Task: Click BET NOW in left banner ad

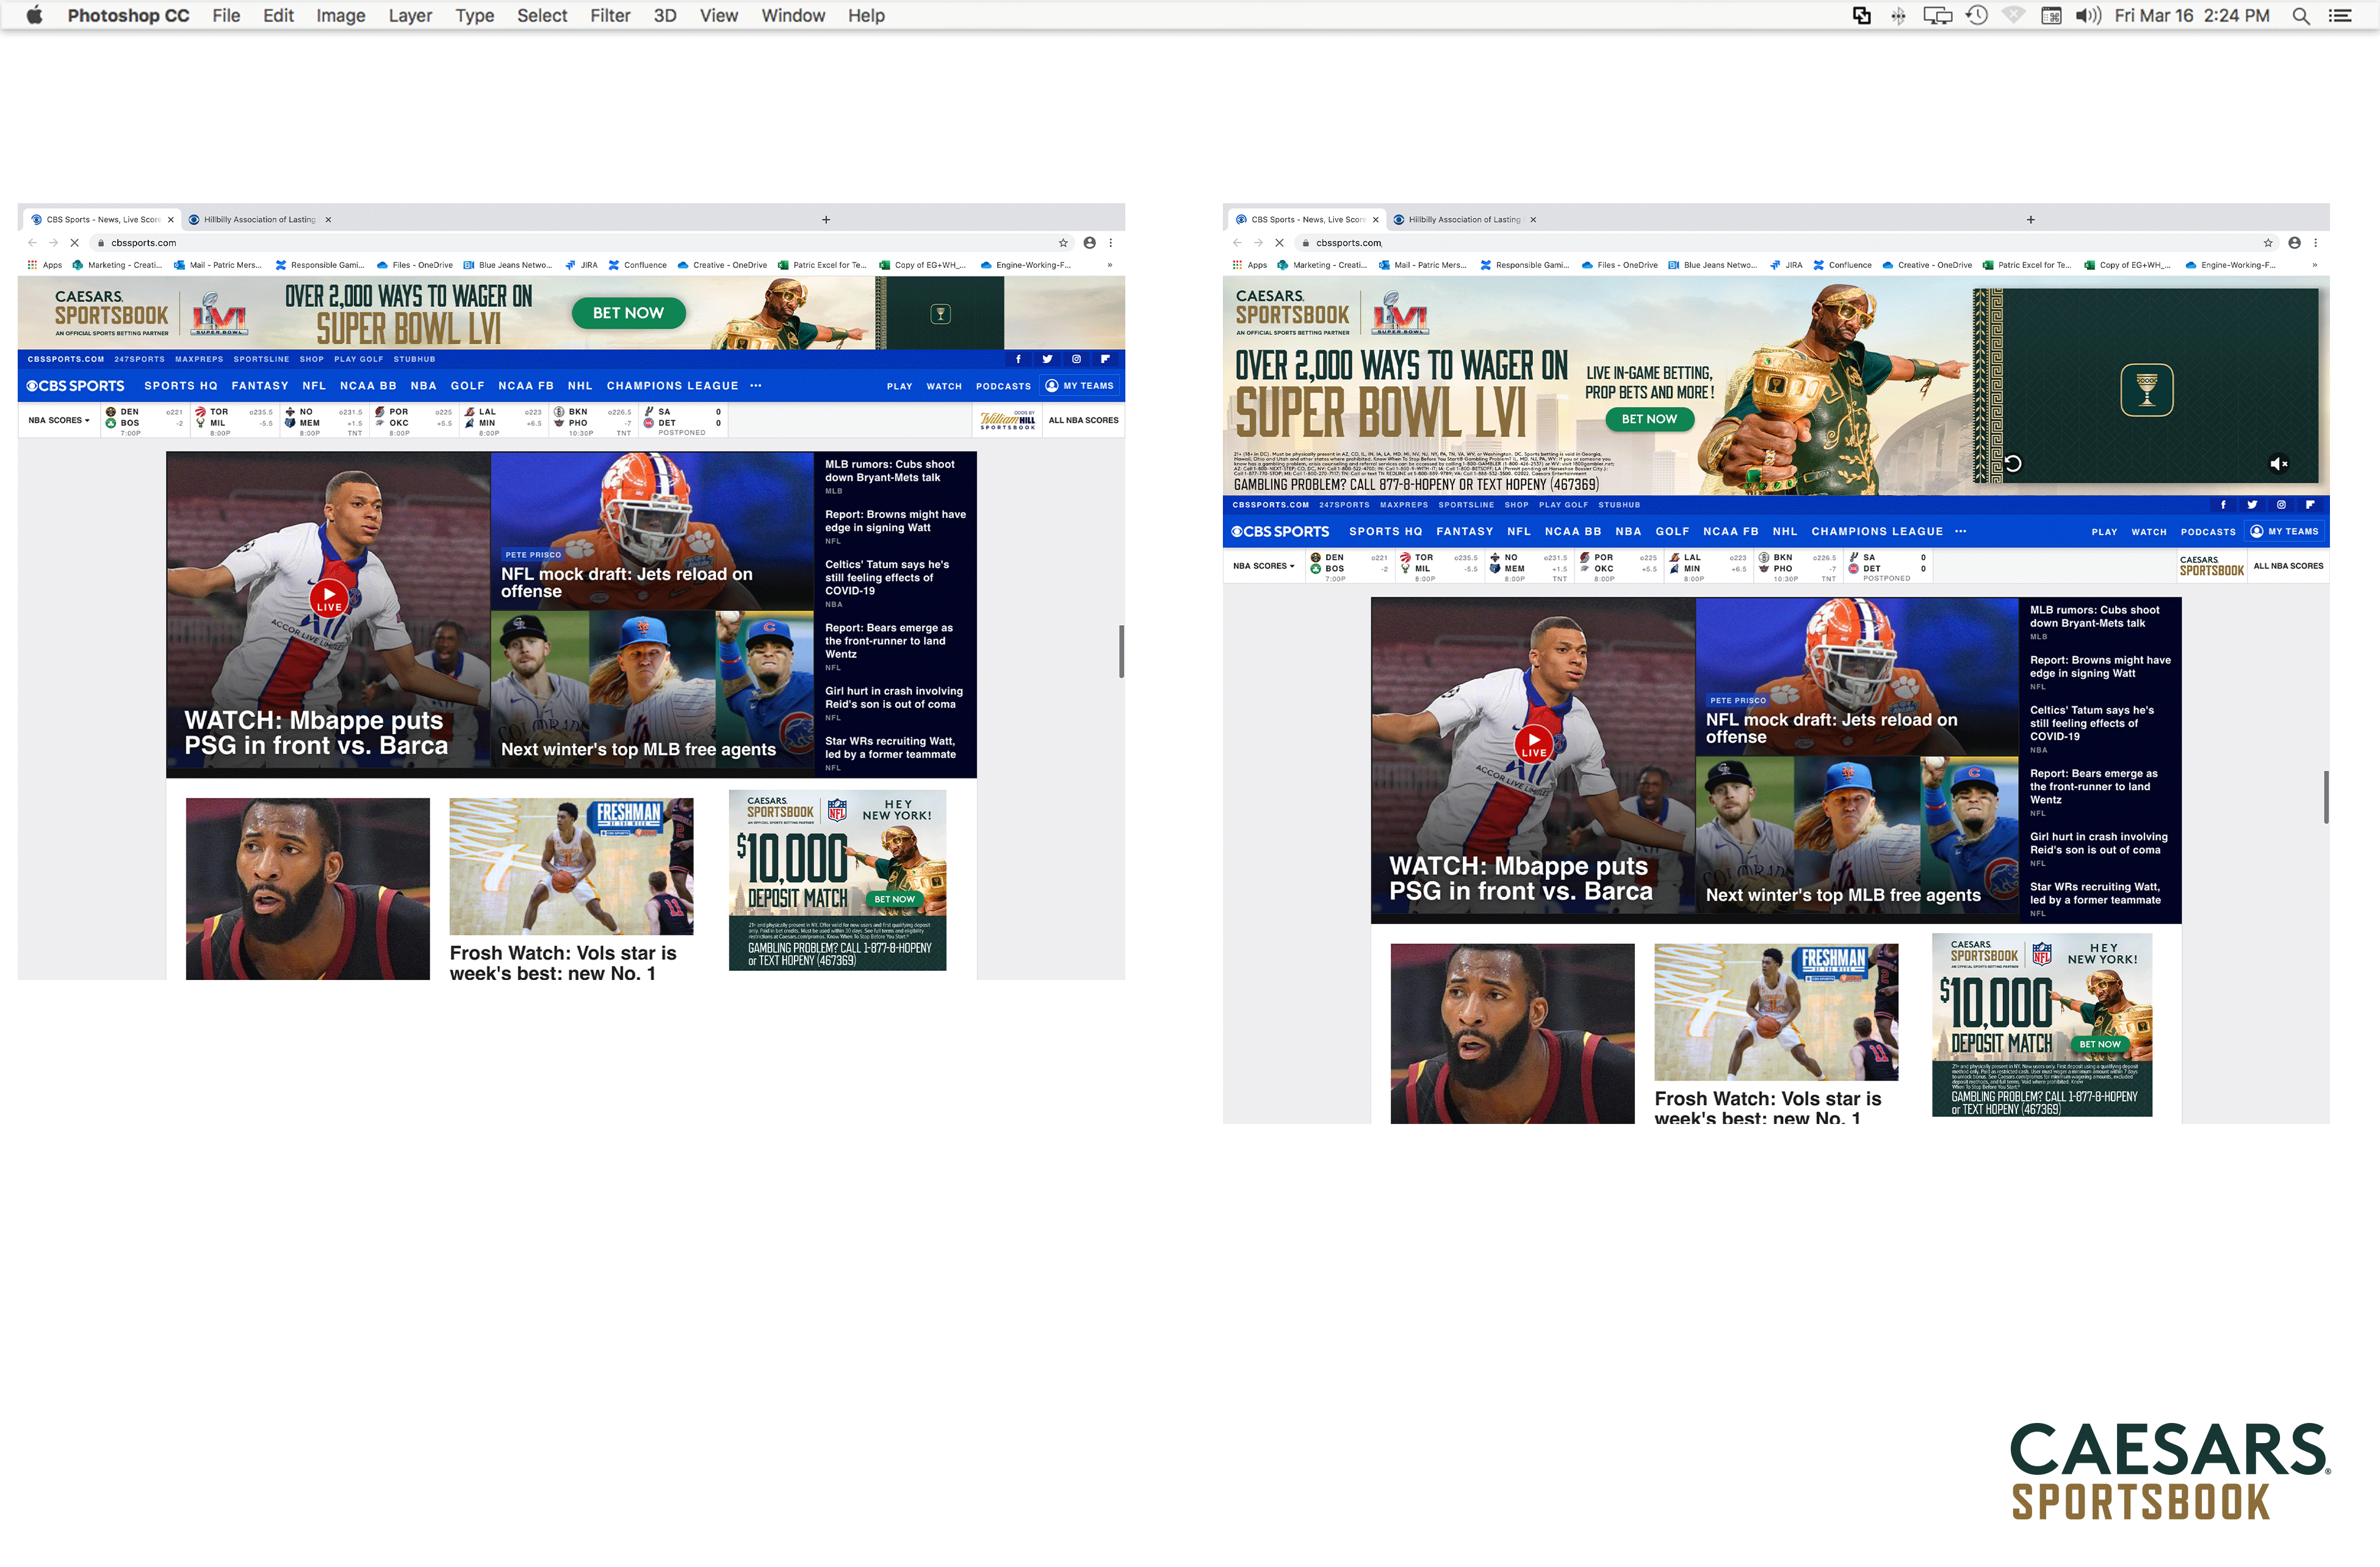Action: click(x=628, y=313)
